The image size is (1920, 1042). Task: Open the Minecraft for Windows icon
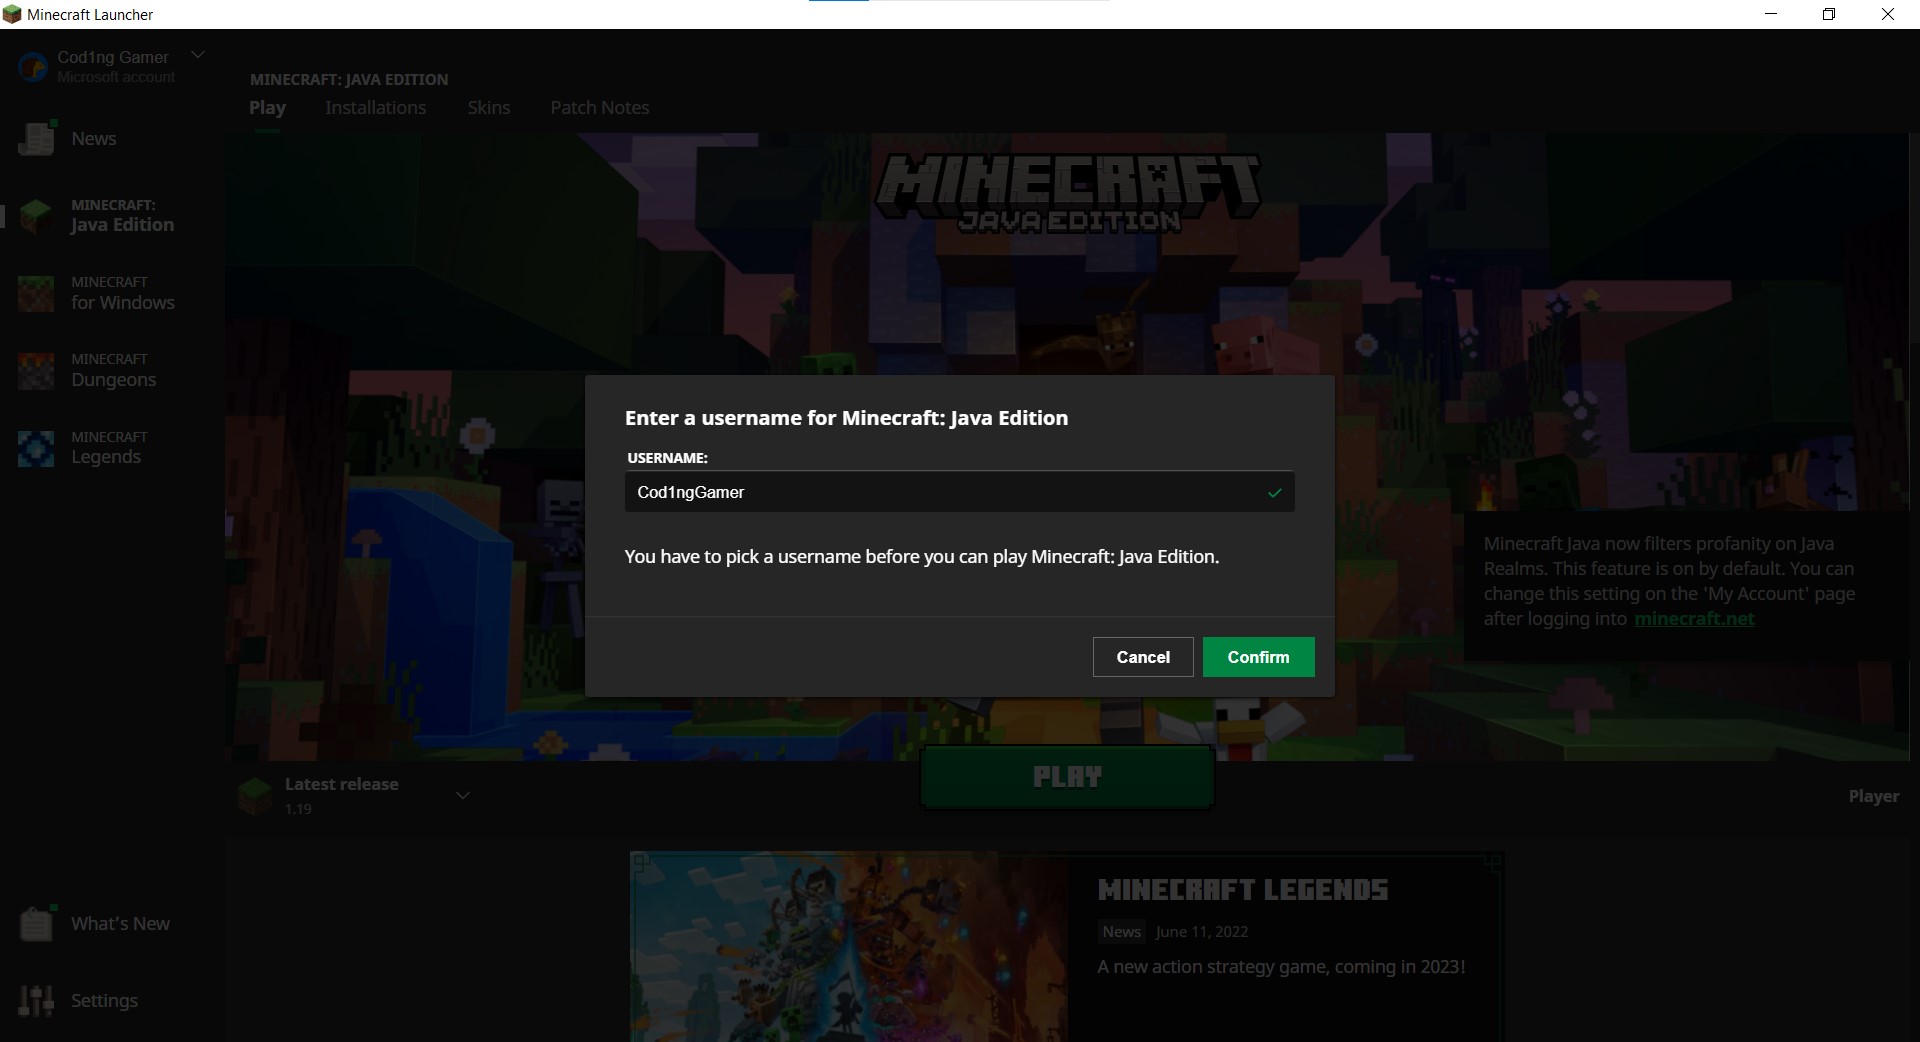36,293
